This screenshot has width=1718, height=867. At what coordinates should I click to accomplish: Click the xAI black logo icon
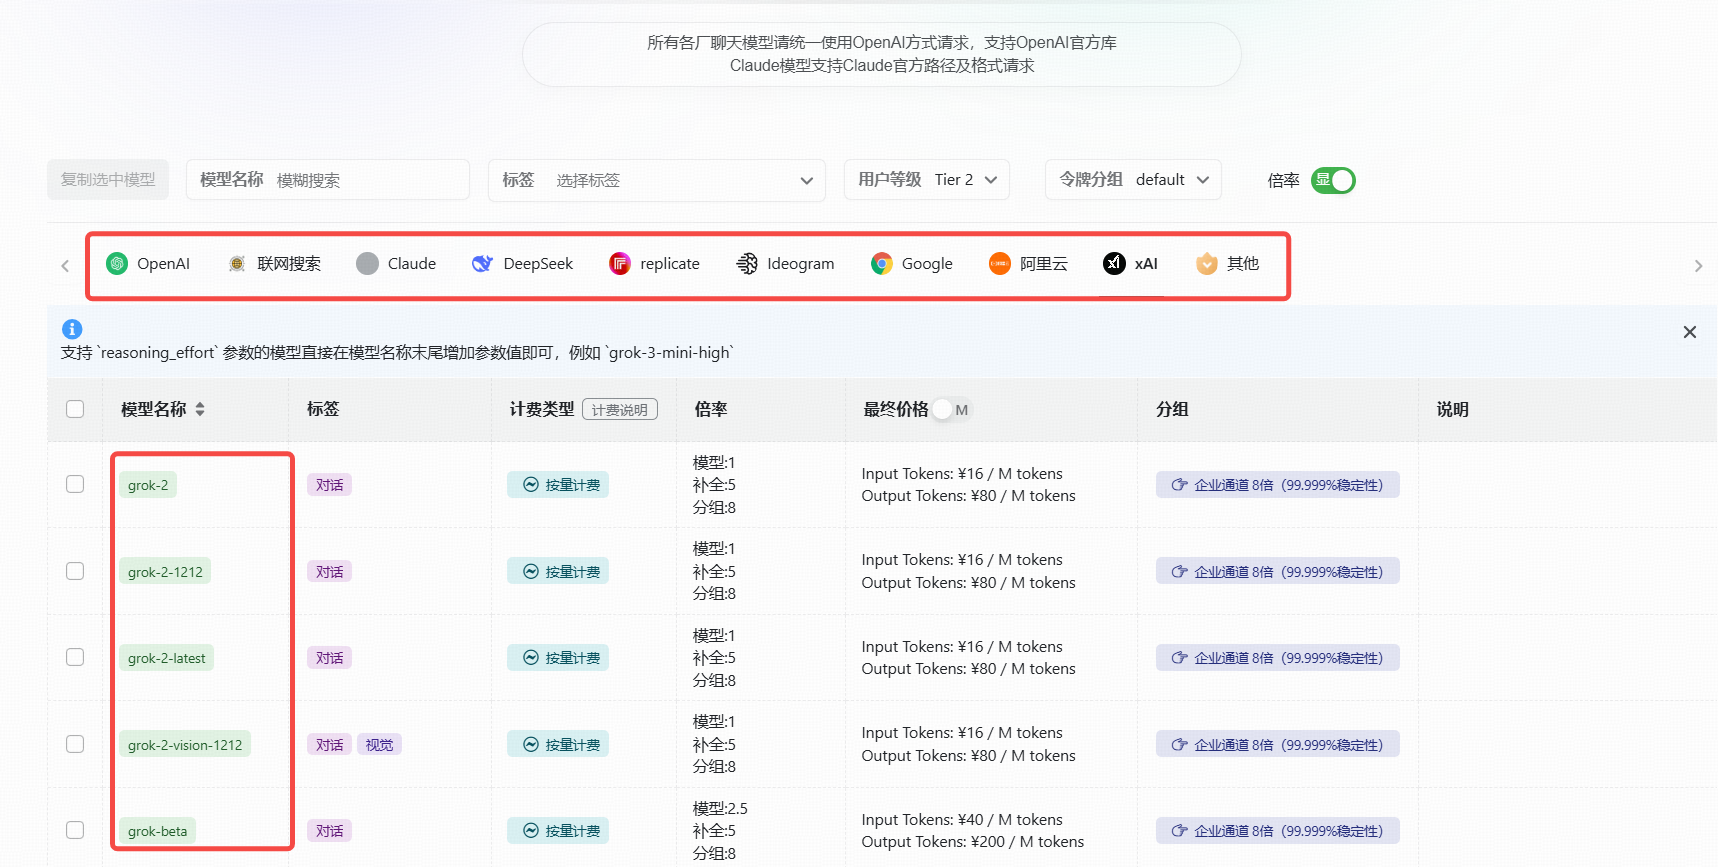(x=1114, y=263)
